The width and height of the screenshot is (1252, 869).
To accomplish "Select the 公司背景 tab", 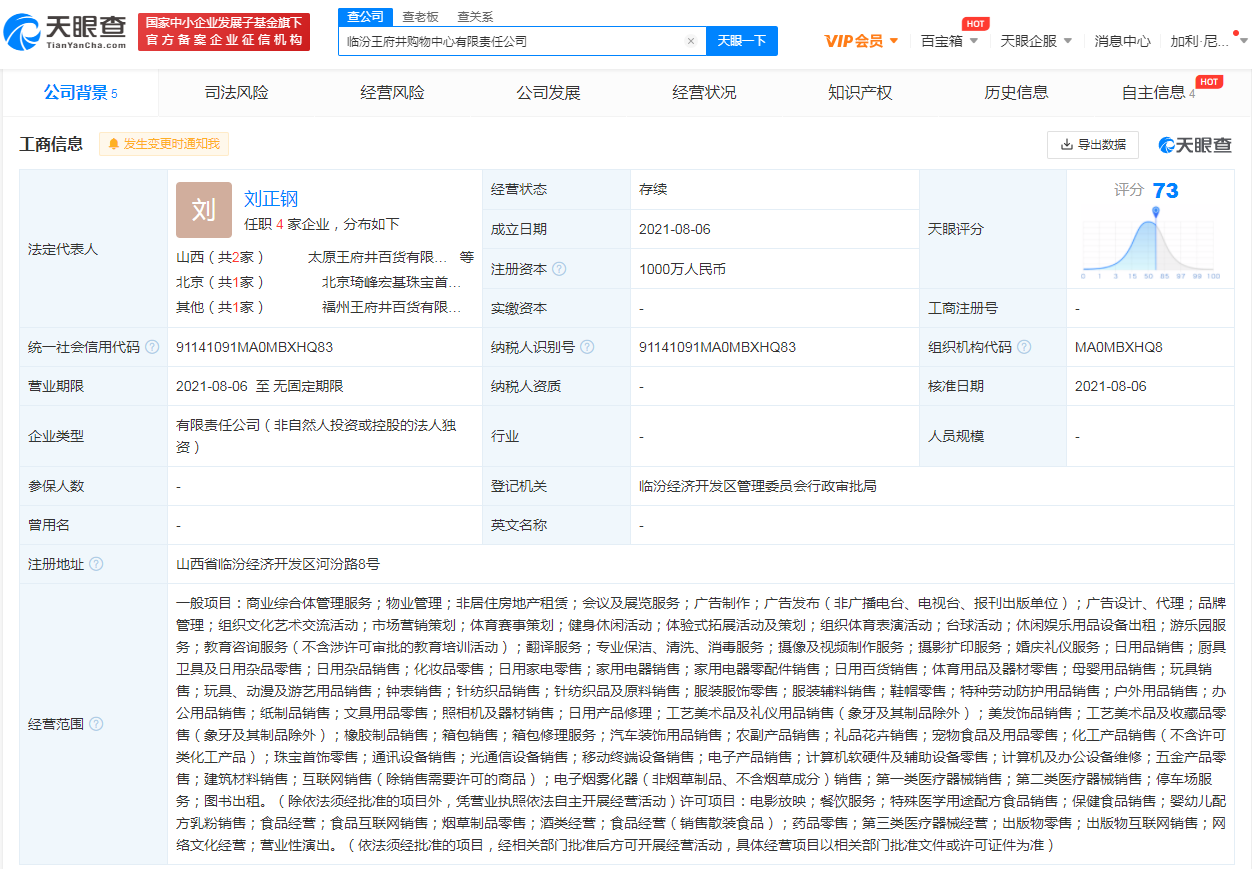I will [x=80, y=93].
